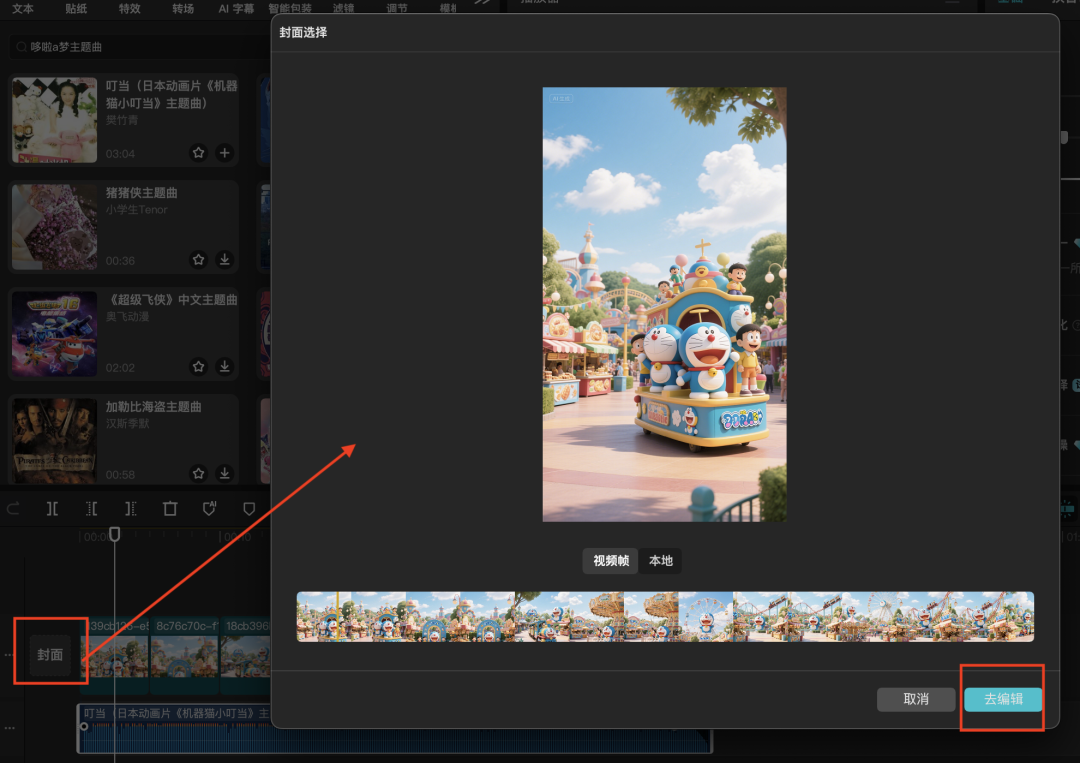Click the trim-right bracket icon in toolbar
The image size is (1080, 763).
[130, 509]
